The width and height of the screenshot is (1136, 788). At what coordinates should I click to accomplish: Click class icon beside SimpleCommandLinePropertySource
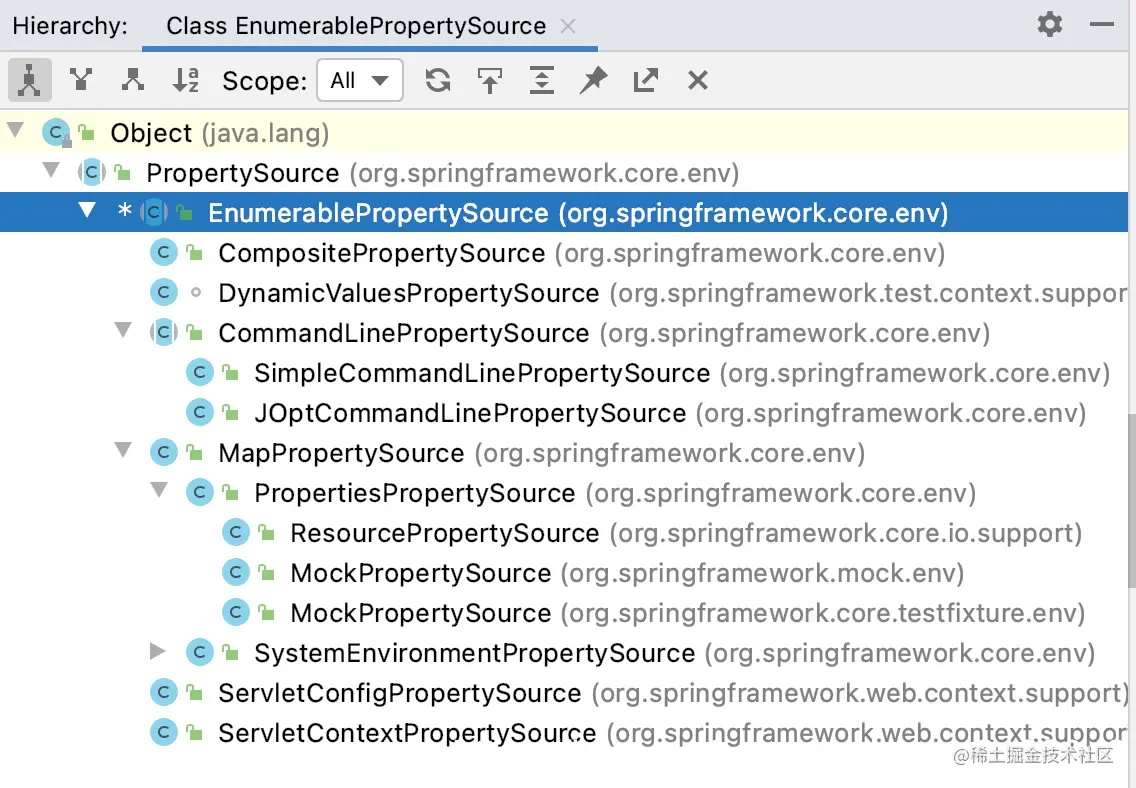199,372
